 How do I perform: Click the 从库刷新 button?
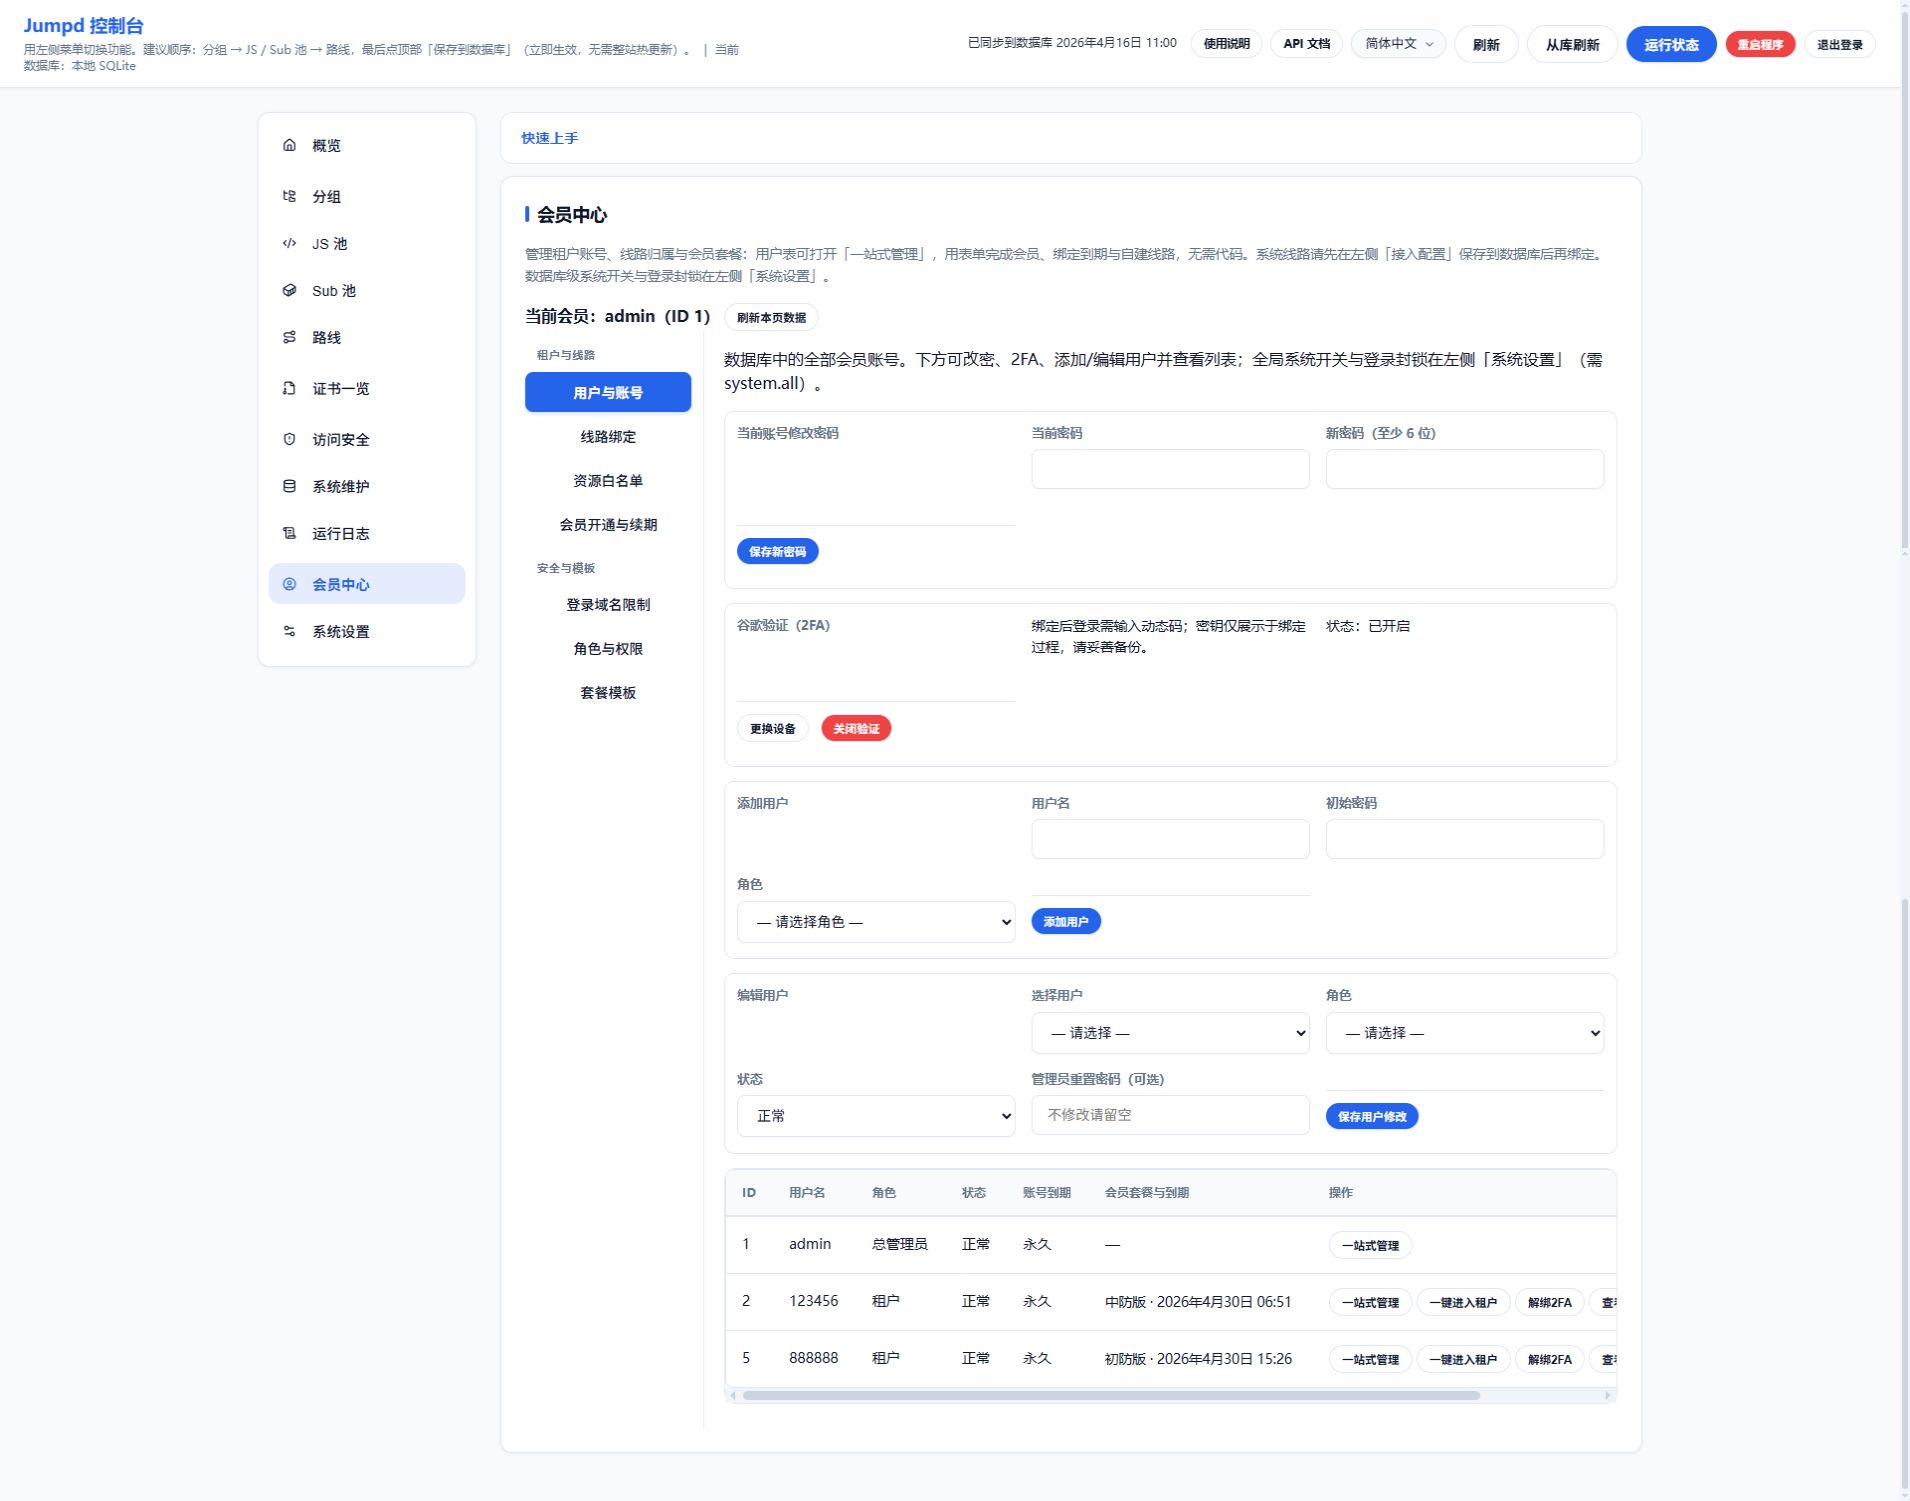click(x=1572, y=44)
